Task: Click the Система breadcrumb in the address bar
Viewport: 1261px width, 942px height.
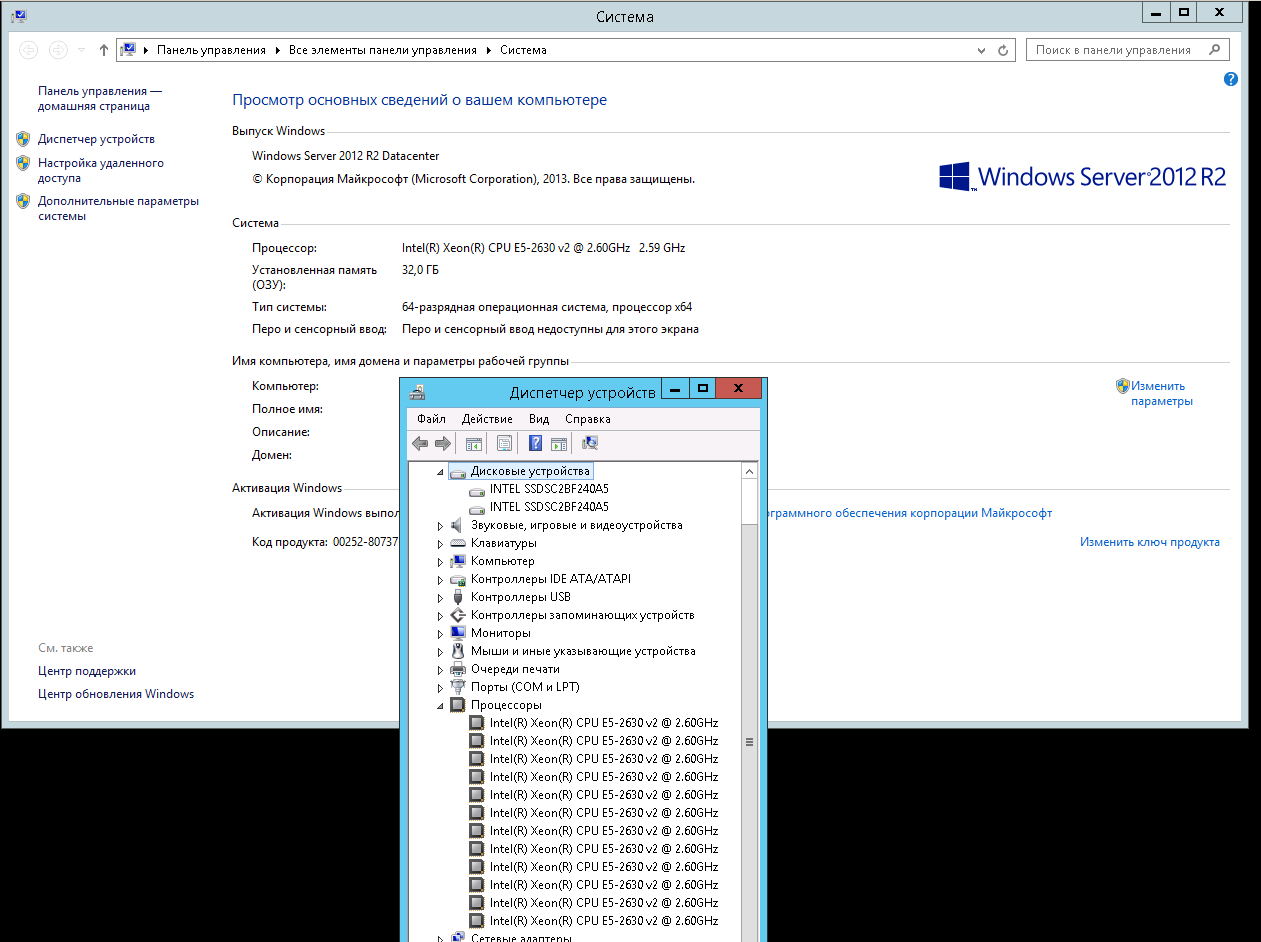Action: 524,50
